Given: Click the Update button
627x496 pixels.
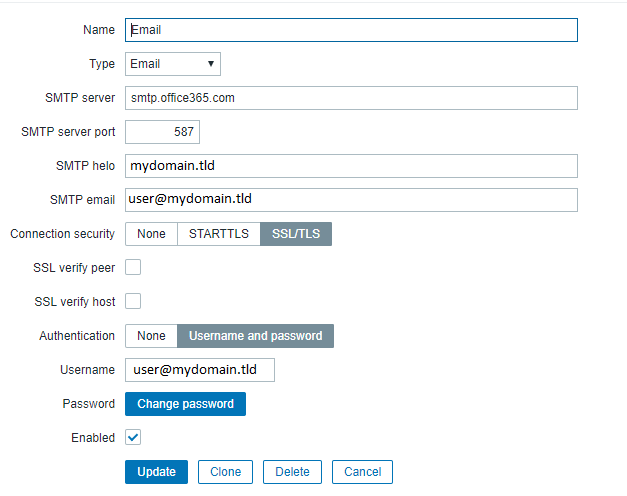Looking at the screenshot, I should [156, 472].
